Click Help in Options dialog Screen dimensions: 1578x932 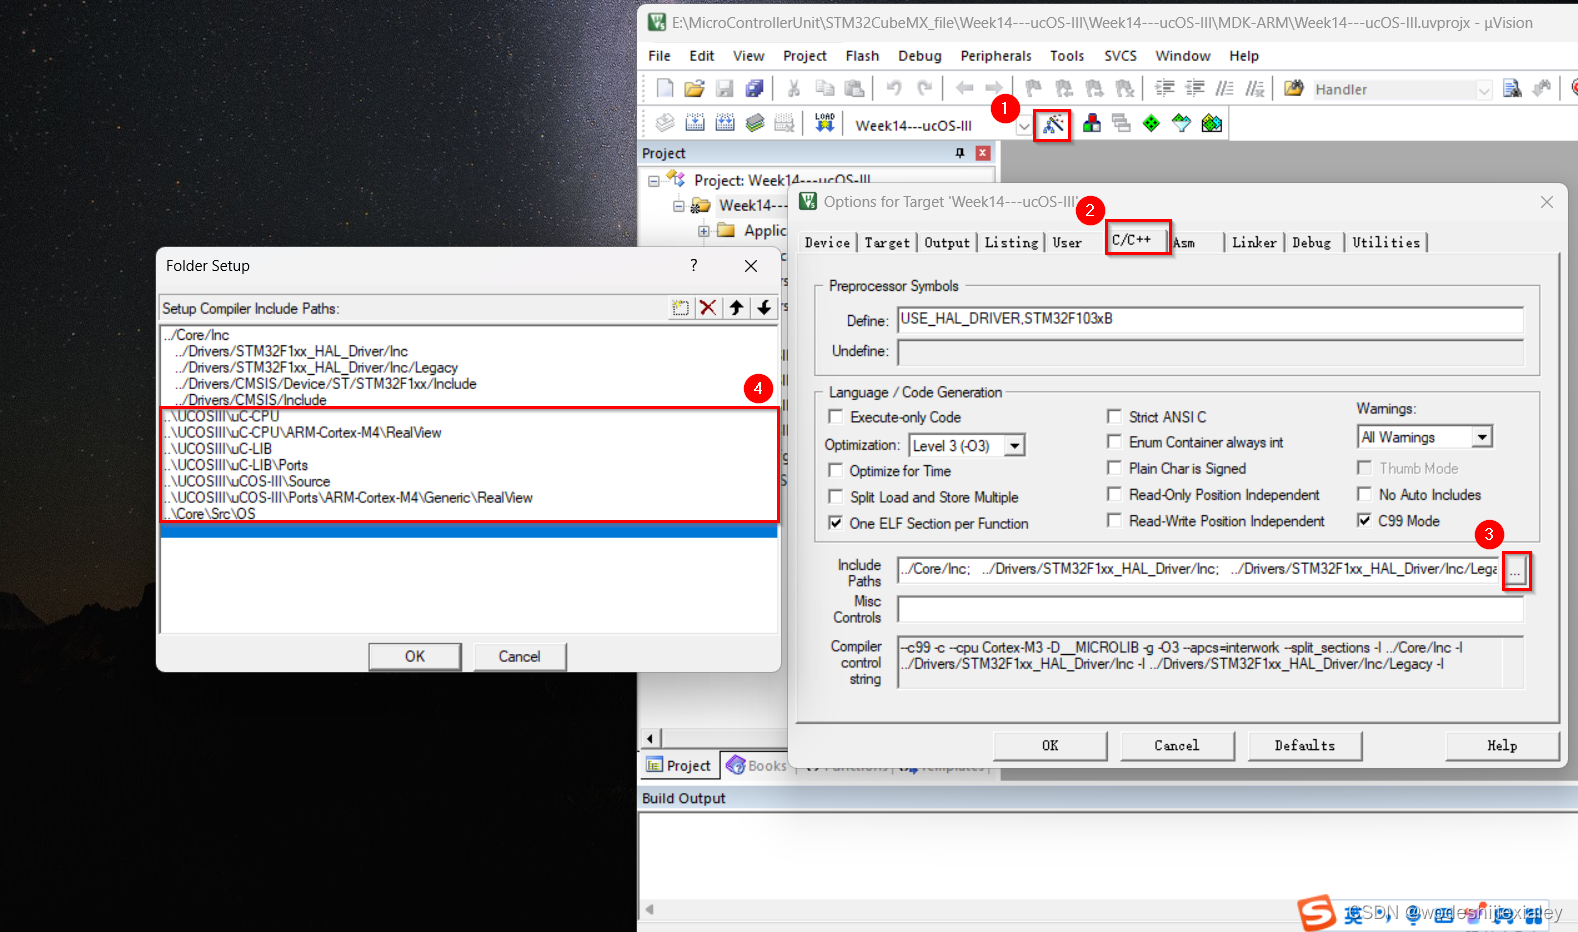tap(1502, 746)
